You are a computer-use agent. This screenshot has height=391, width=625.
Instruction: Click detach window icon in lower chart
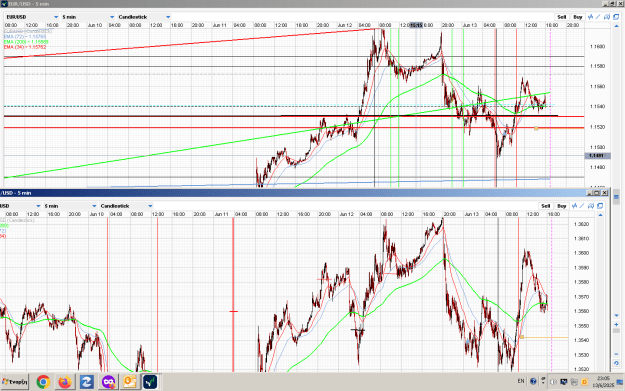click(600, 206)
